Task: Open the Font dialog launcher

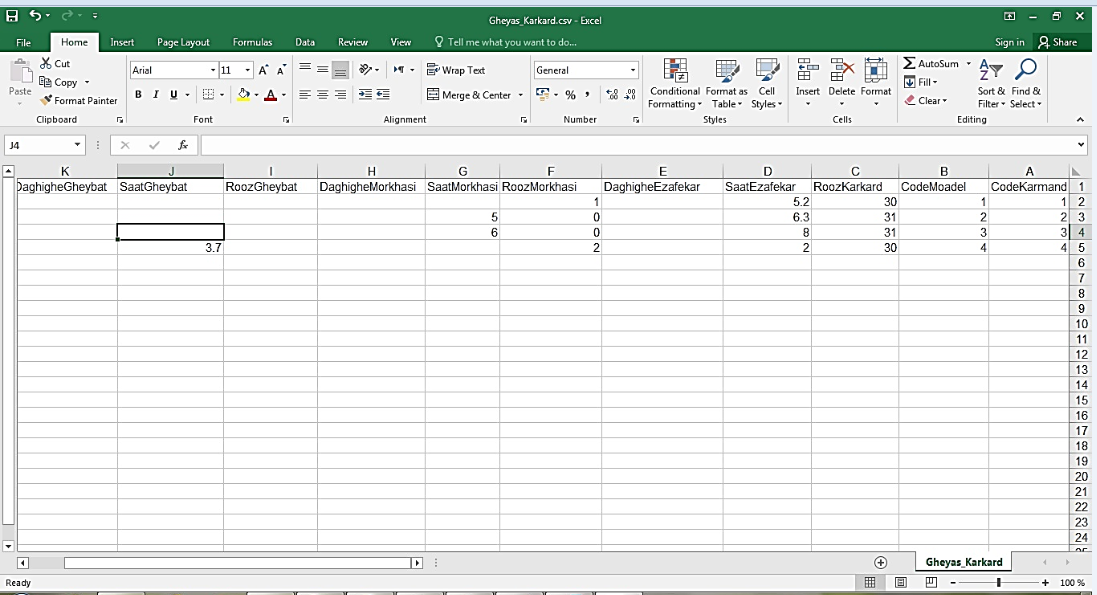Action: point(285,120)
